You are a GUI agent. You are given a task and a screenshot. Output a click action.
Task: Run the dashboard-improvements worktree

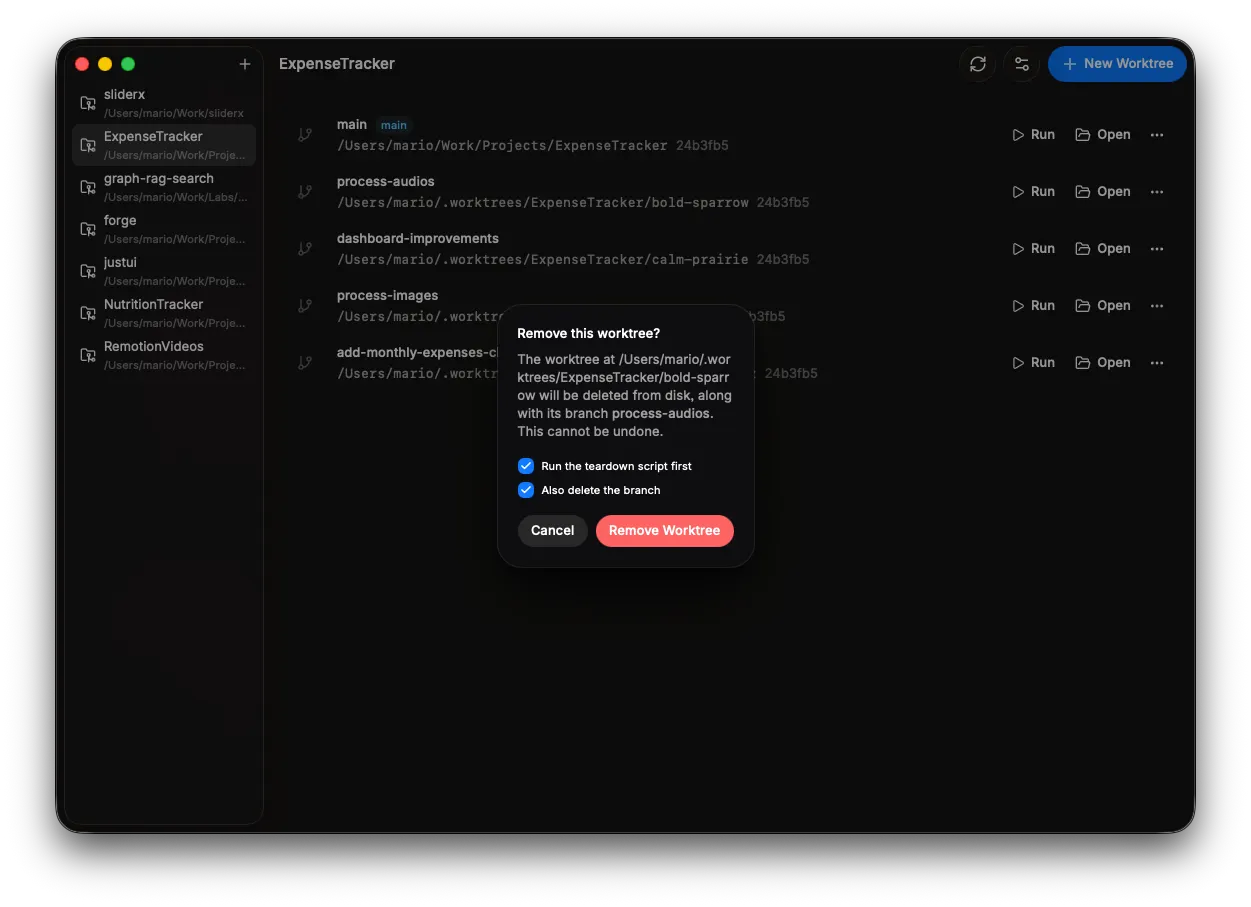point(1033,249)
